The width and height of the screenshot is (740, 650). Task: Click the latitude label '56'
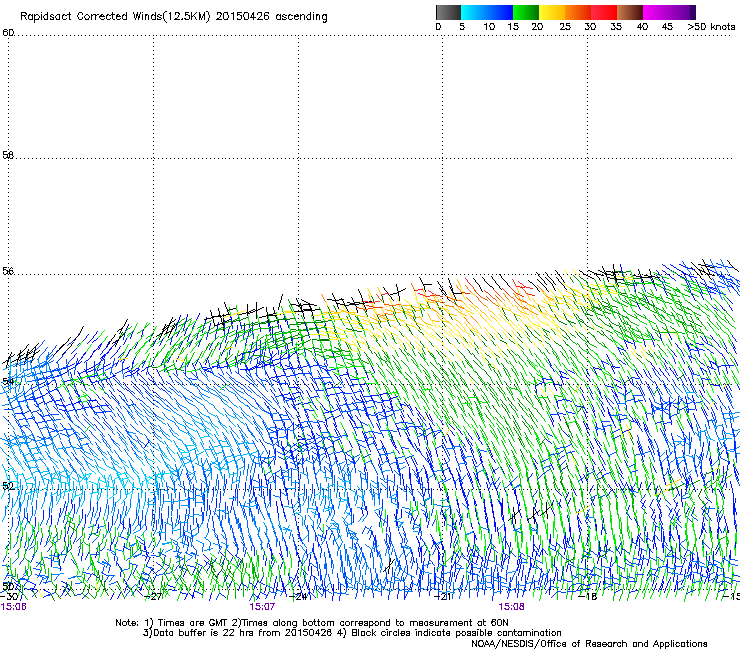point(8,271)
